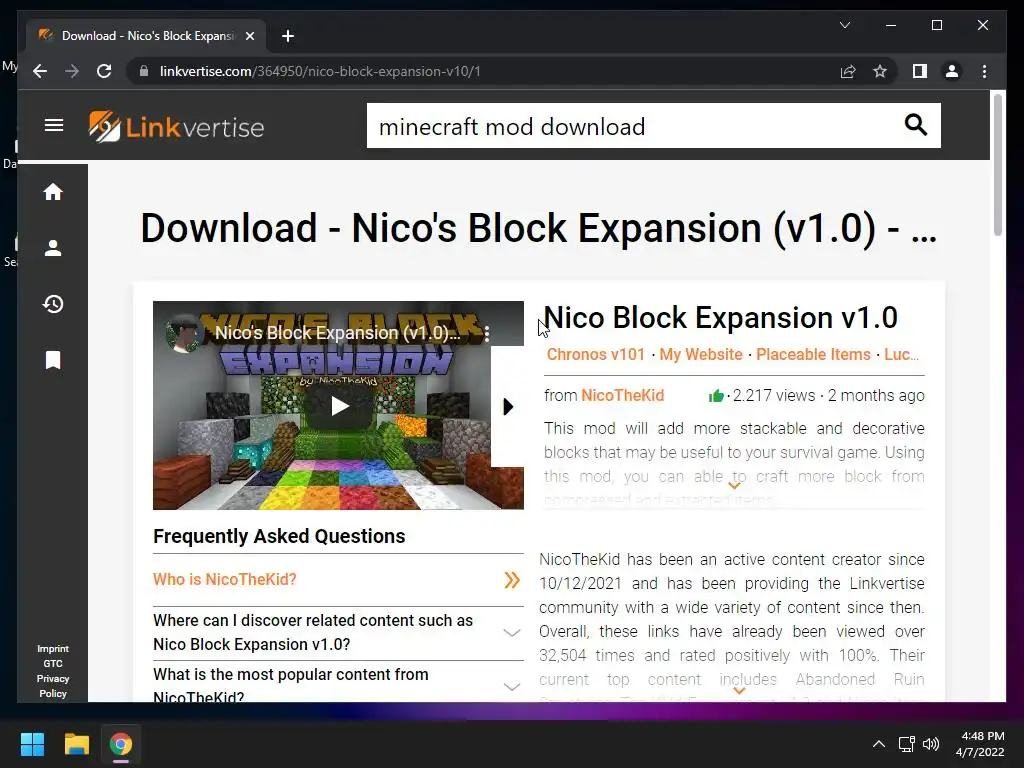Click the 'Frequently Asked Questions' heading
This screenshot has height=768, width=1024.
[279, 536]
